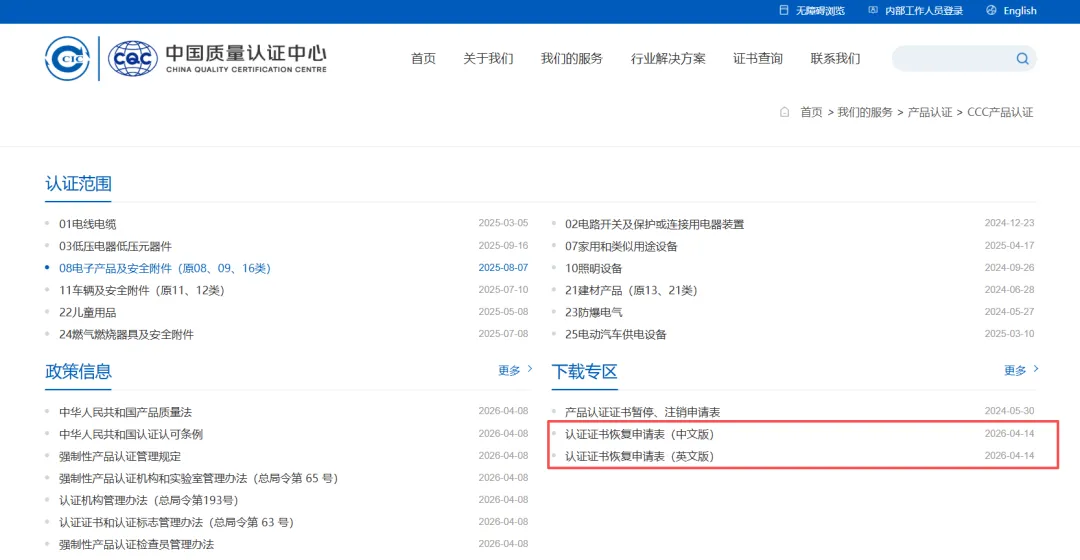Click into the search input field
Viewport: 1080px width, 560px height.
(954, 59)
